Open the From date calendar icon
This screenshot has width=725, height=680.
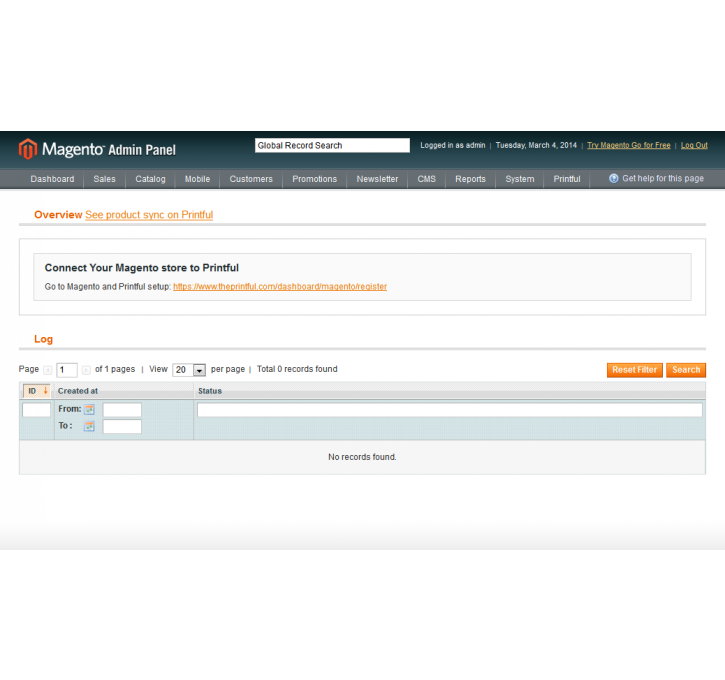[x=89, y=409]
